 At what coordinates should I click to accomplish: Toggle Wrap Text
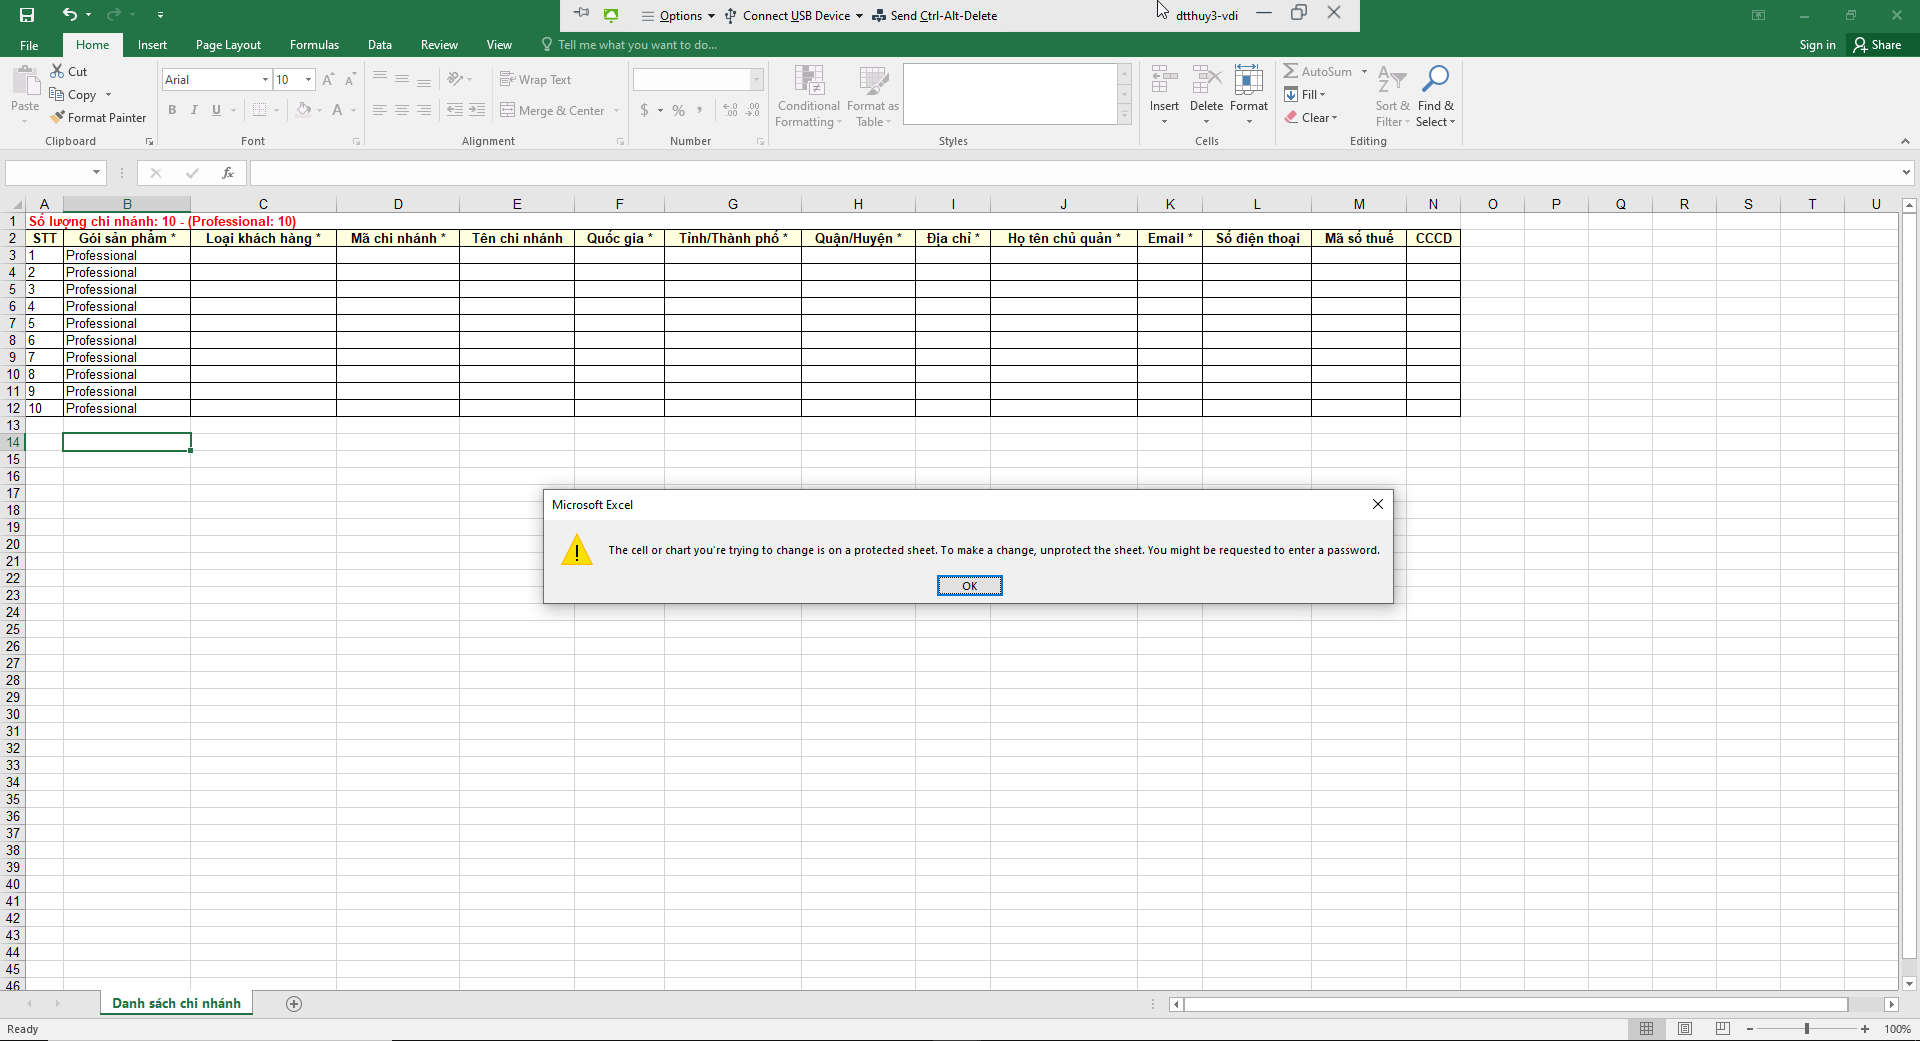coord(536,80)
